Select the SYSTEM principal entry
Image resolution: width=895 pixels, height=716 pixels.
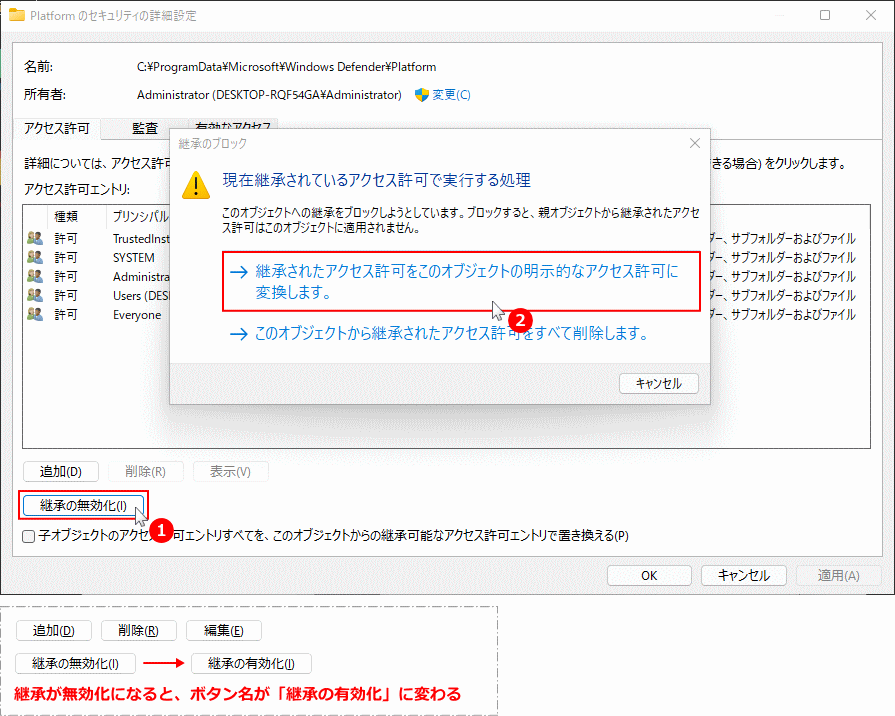[x=134, y=258]
